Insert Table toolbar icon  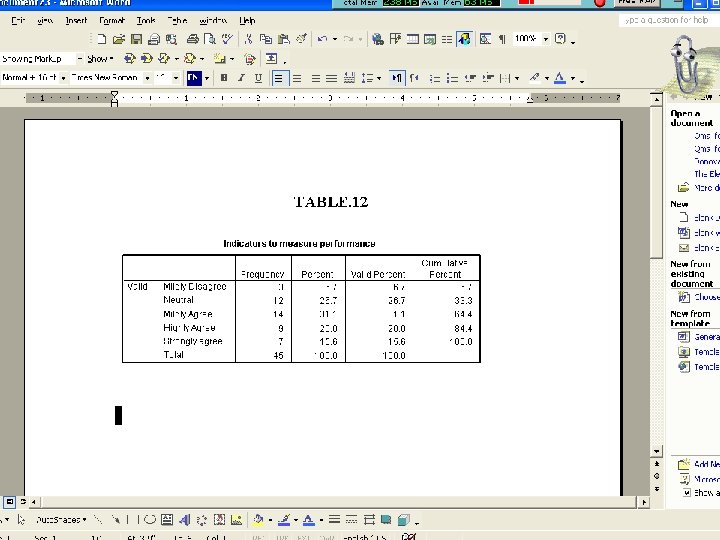pos(412,39)
